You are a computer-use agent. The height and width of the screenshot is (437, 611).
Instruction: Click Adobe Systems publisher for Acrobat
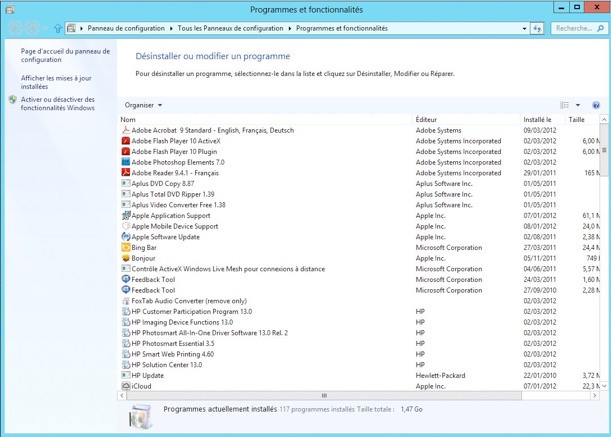point(438,130)
